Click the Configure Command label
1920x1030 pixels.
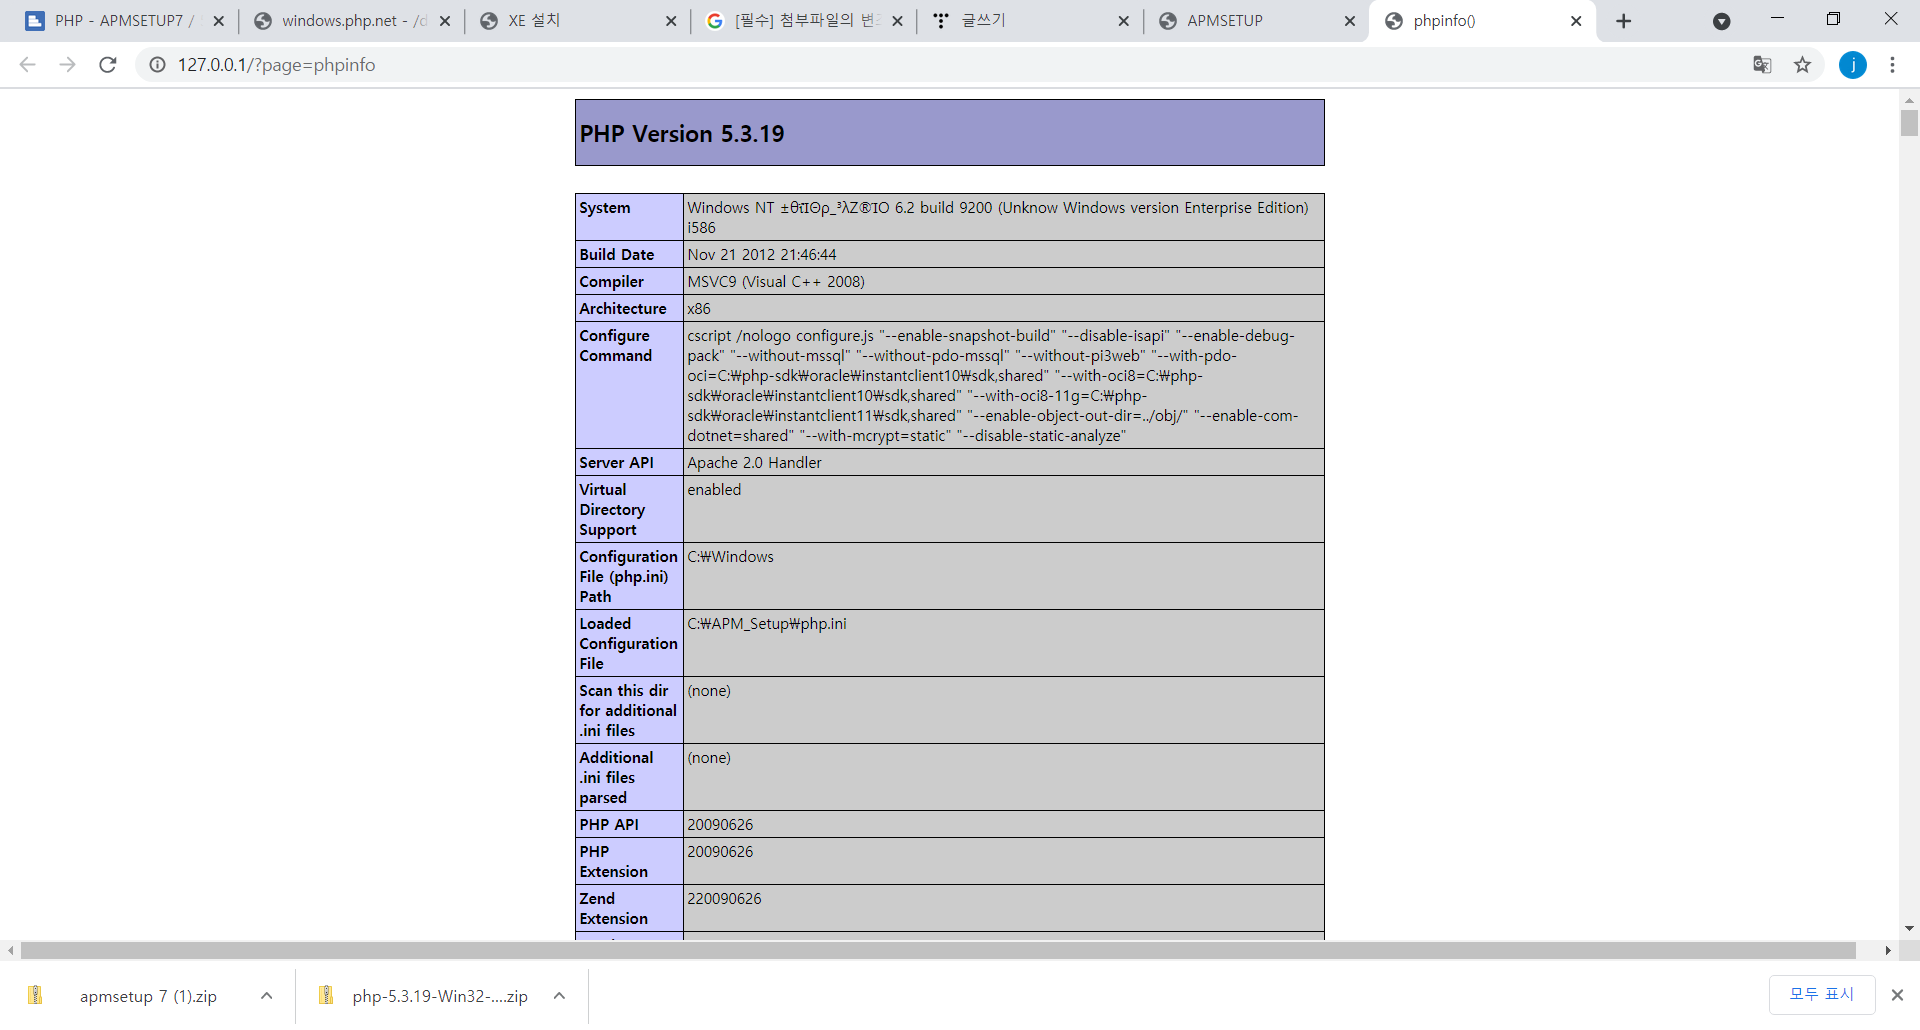pyautogui.click(x=616, y=346)
